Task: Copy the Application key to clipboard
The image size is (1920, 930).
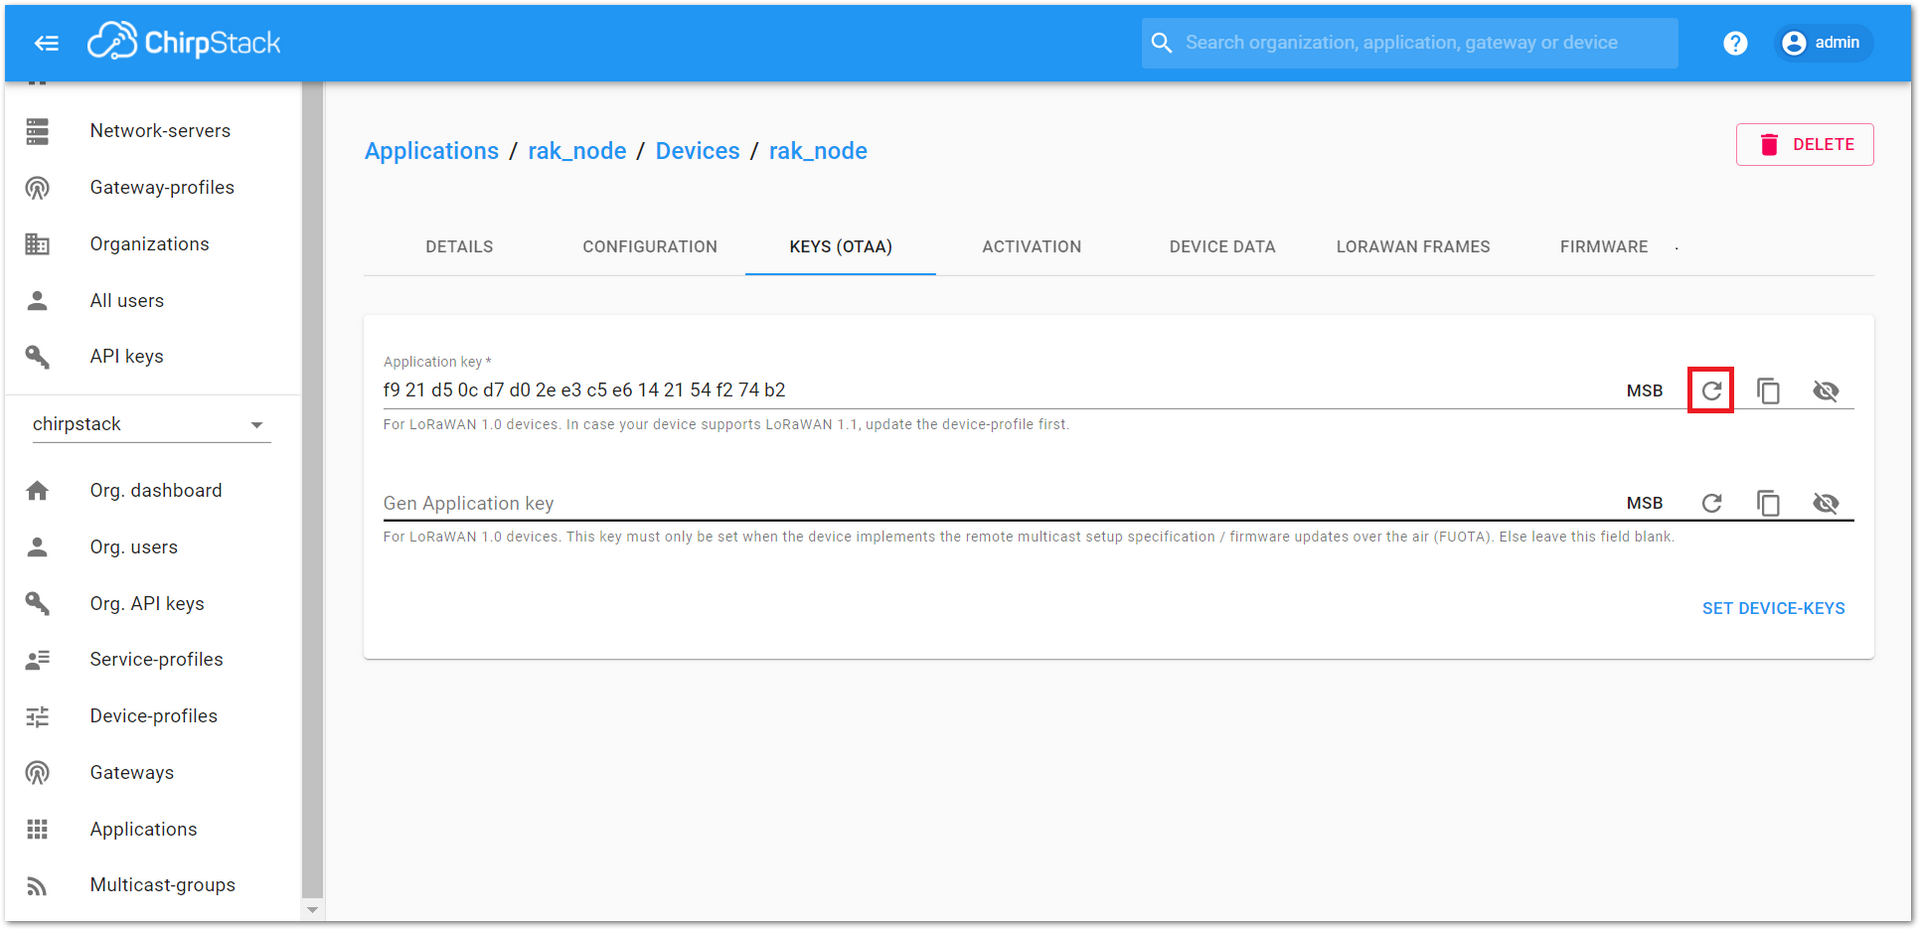Action: click(1768, 390)
